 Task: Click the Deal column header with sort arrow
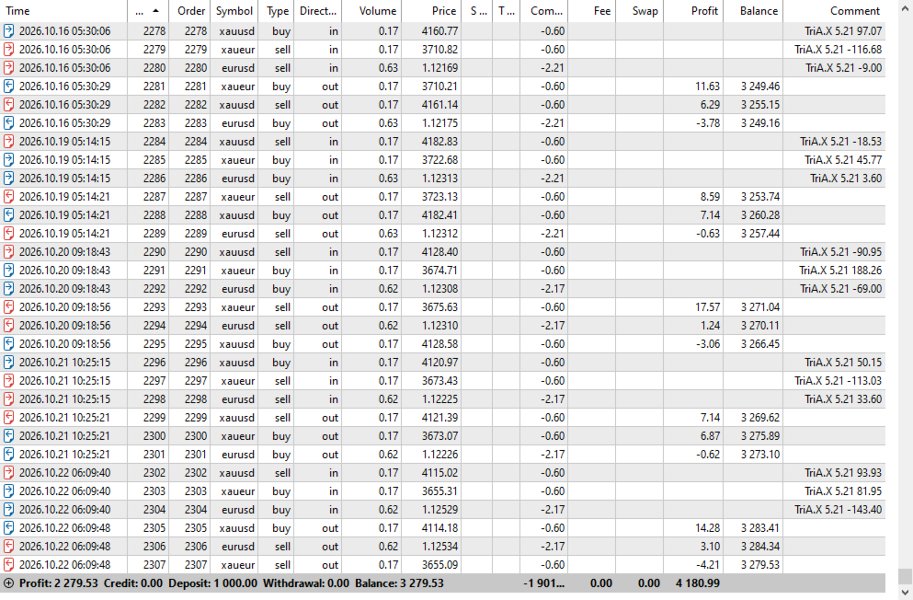click(x=148, y=10)
